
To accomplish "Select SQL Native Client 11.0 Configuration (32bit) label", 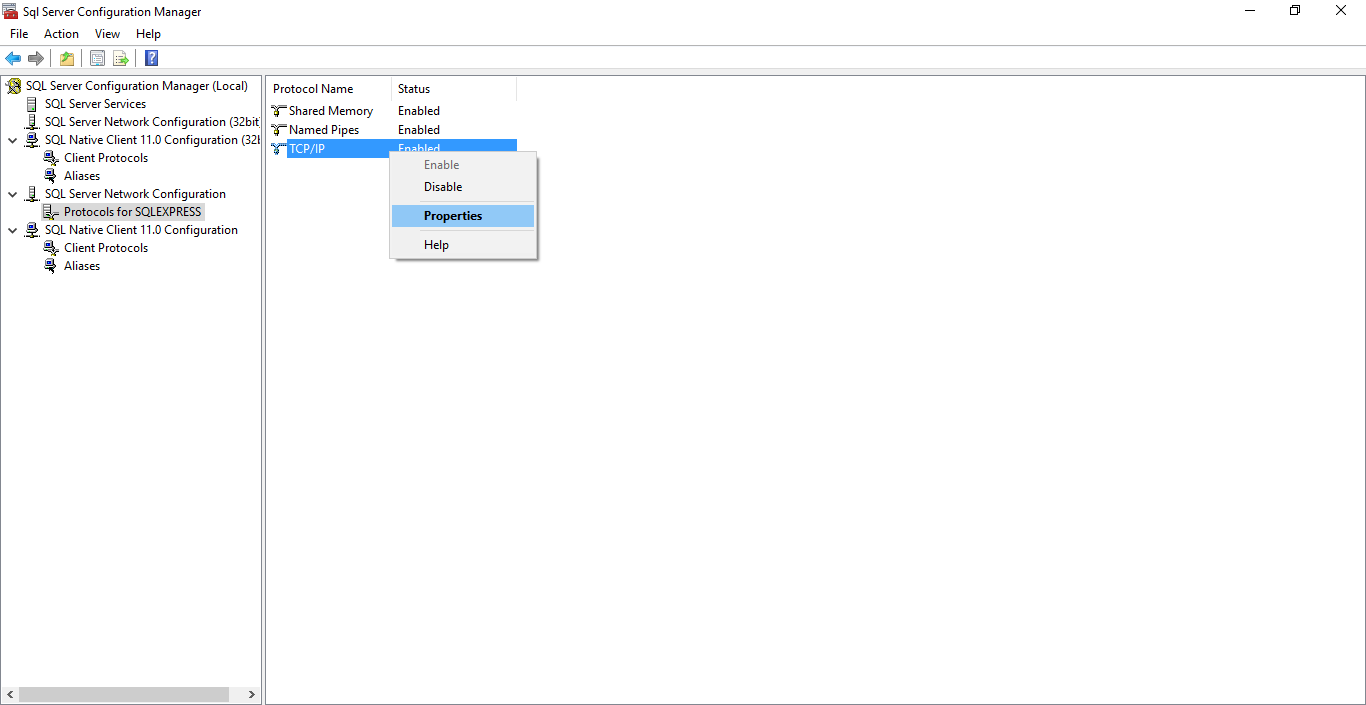I will (152, 140).
